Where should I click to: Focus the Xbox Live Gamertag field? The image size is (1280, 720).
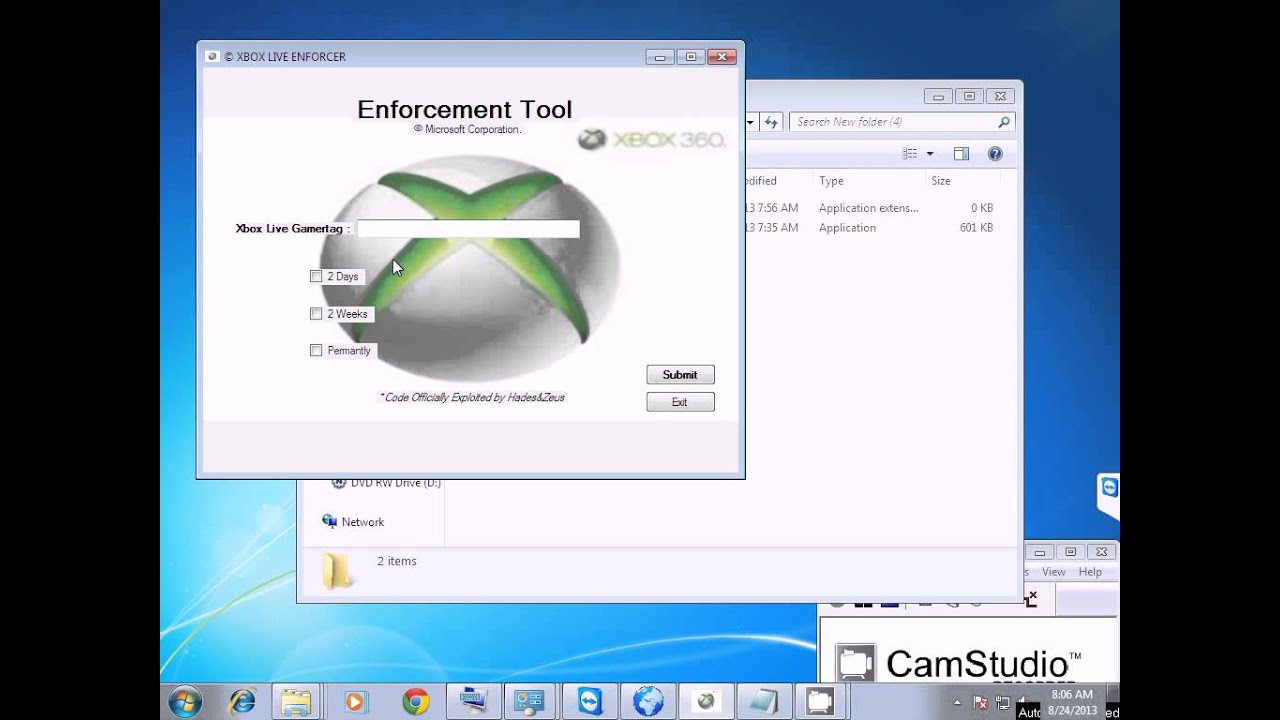pos(468,229)
